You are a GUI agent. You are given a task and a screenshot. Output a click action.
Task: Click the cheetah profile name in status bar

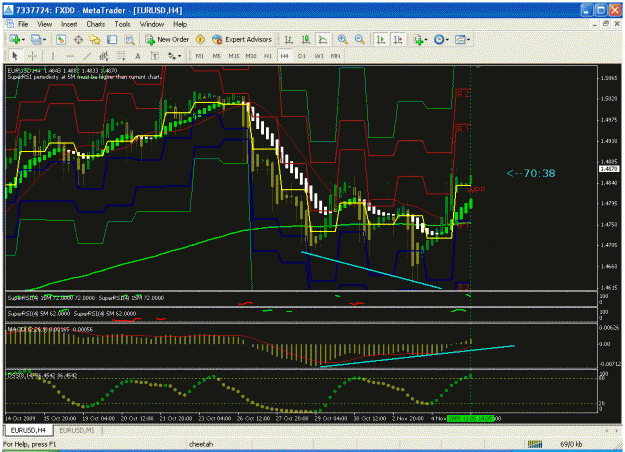tap(201, 444)
